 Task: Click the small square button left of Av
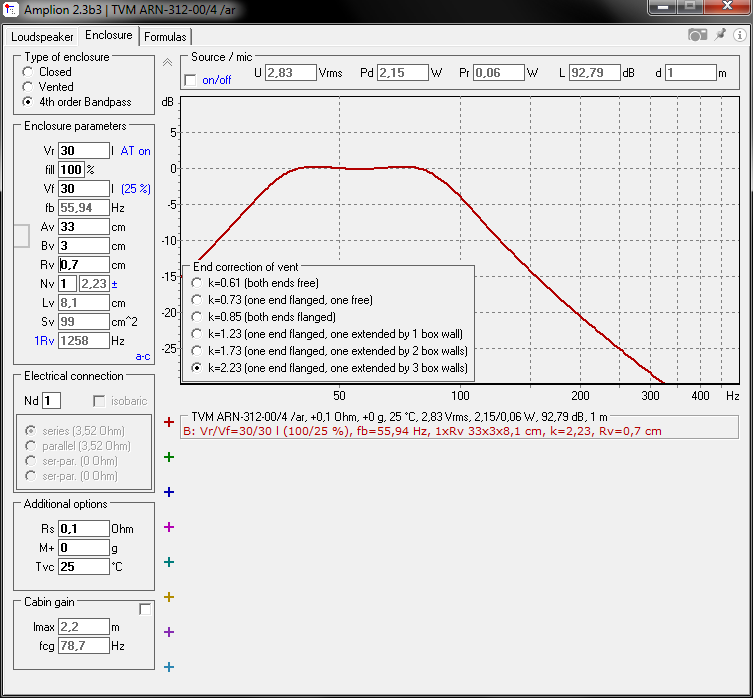coord(21,236)
